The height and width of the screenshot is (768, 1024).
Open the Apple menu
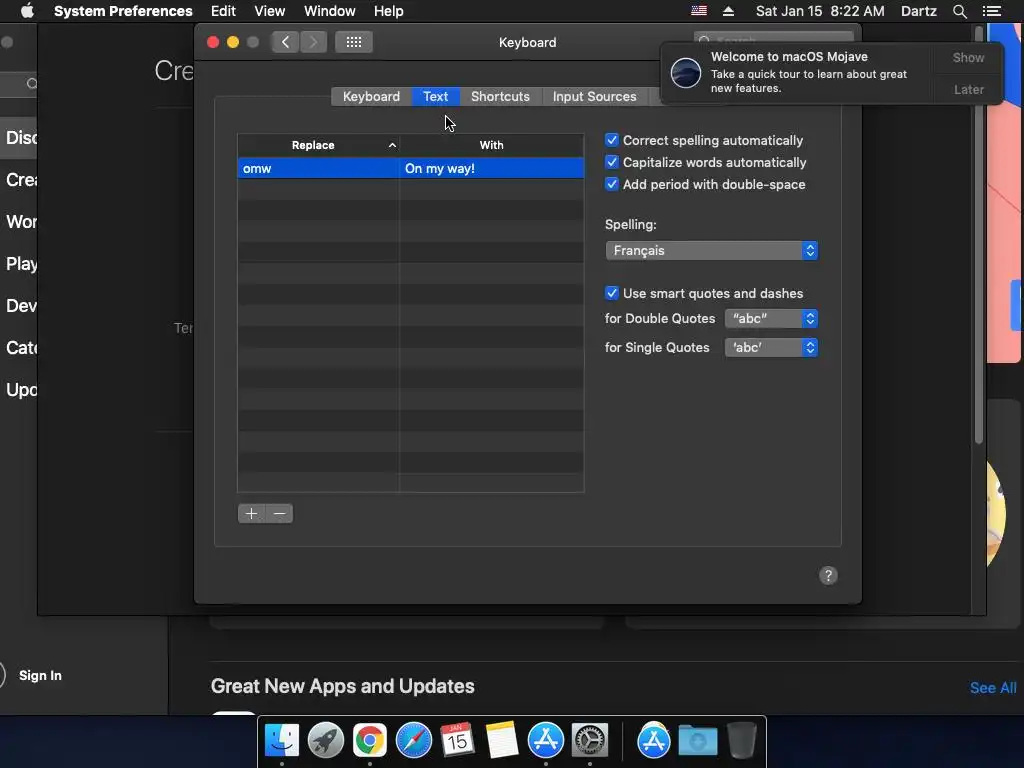[27, 11]
